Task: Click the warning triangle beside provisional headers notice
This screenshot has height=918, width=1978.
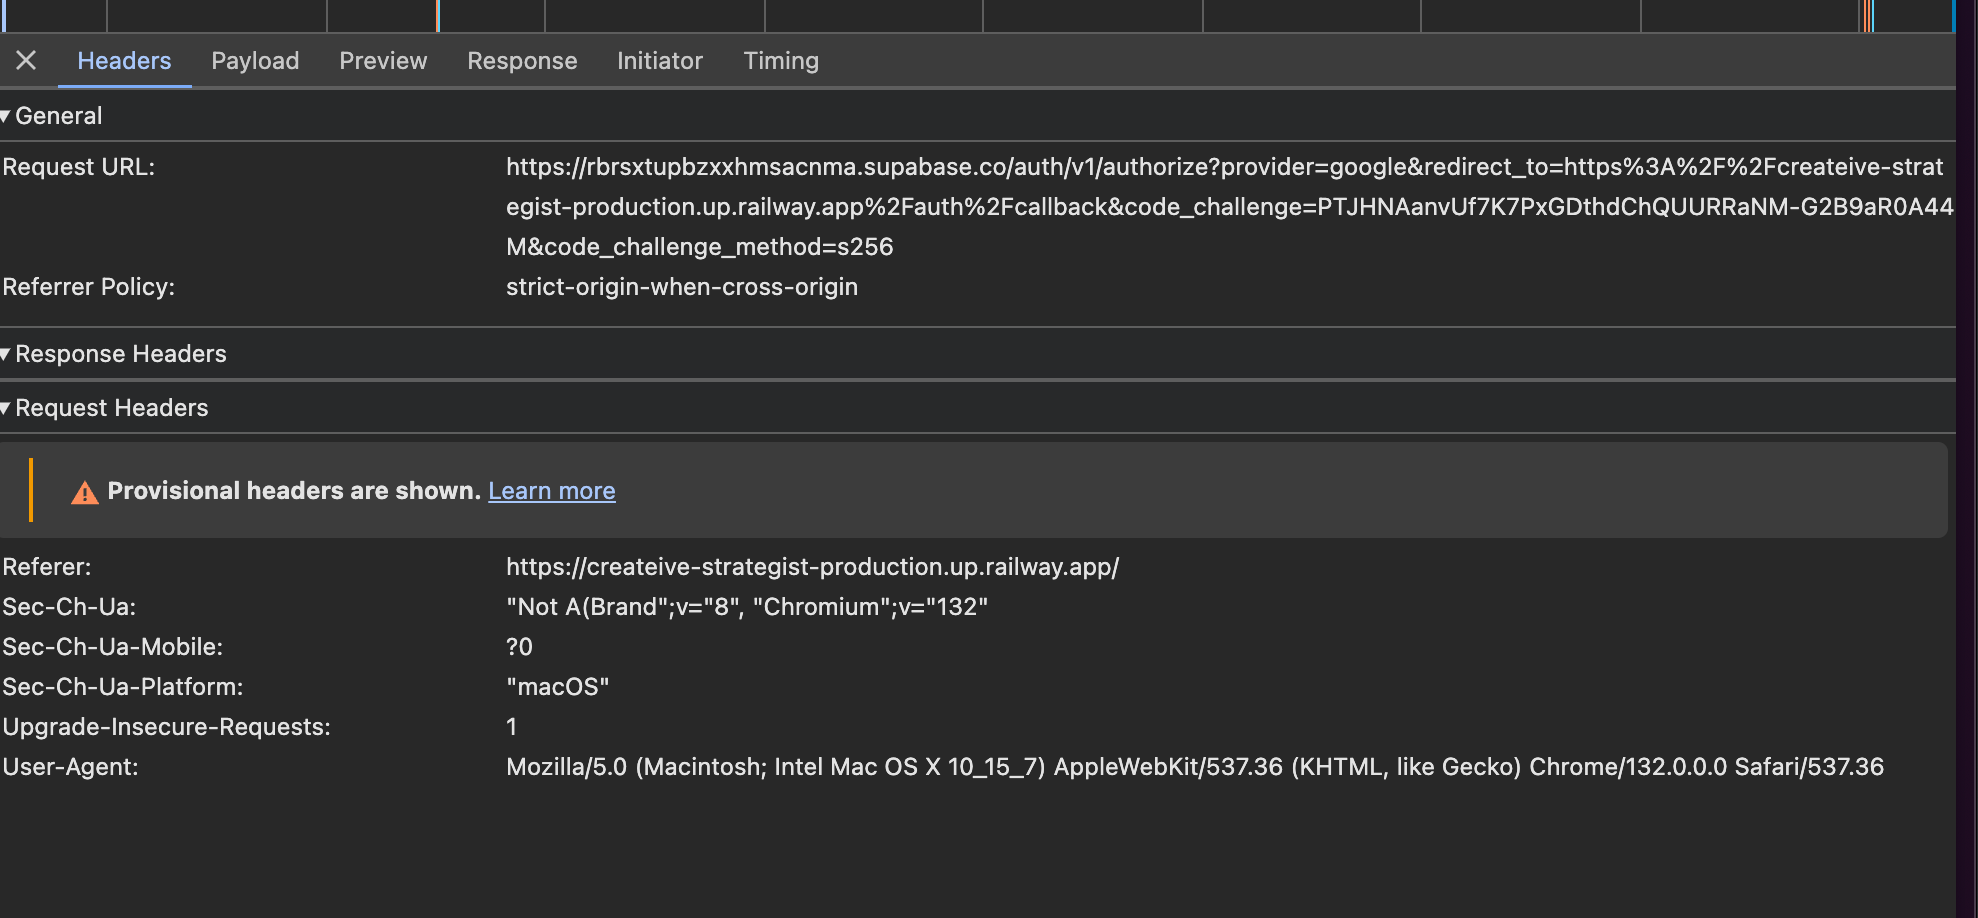Action: (85, 491)
